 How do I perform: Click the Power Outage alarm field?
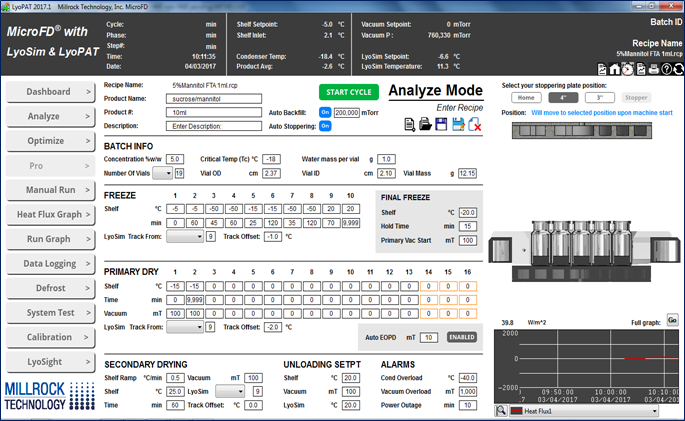pos(467,405)
